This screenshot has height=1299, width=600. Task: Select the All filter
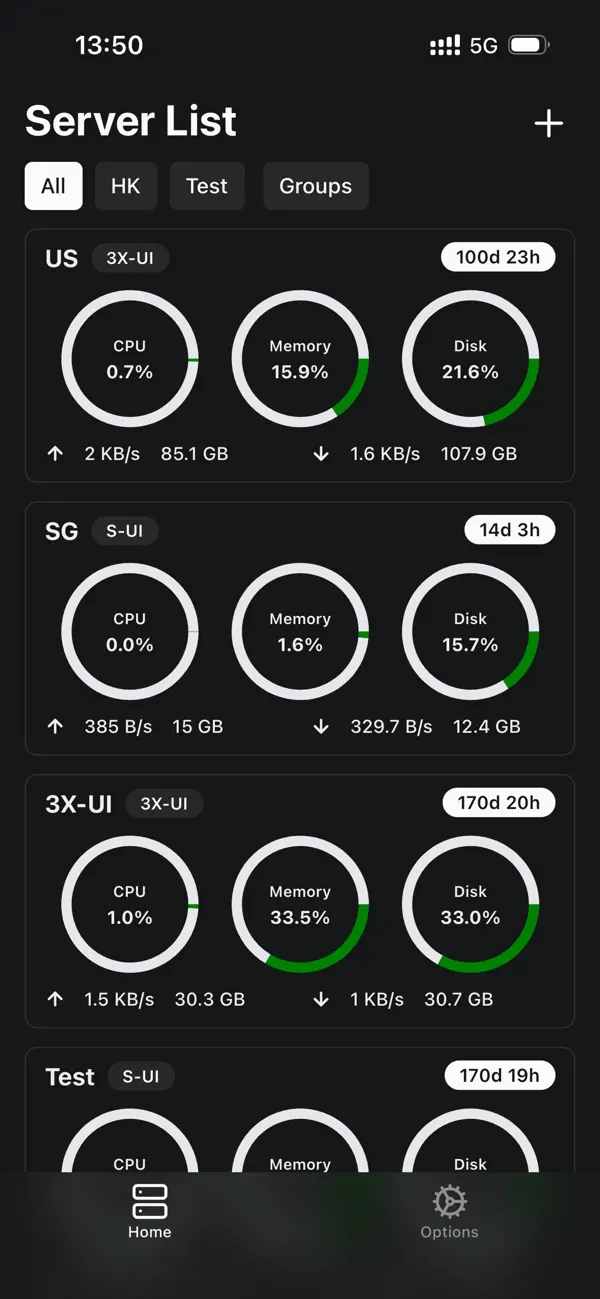click(53, 186)
